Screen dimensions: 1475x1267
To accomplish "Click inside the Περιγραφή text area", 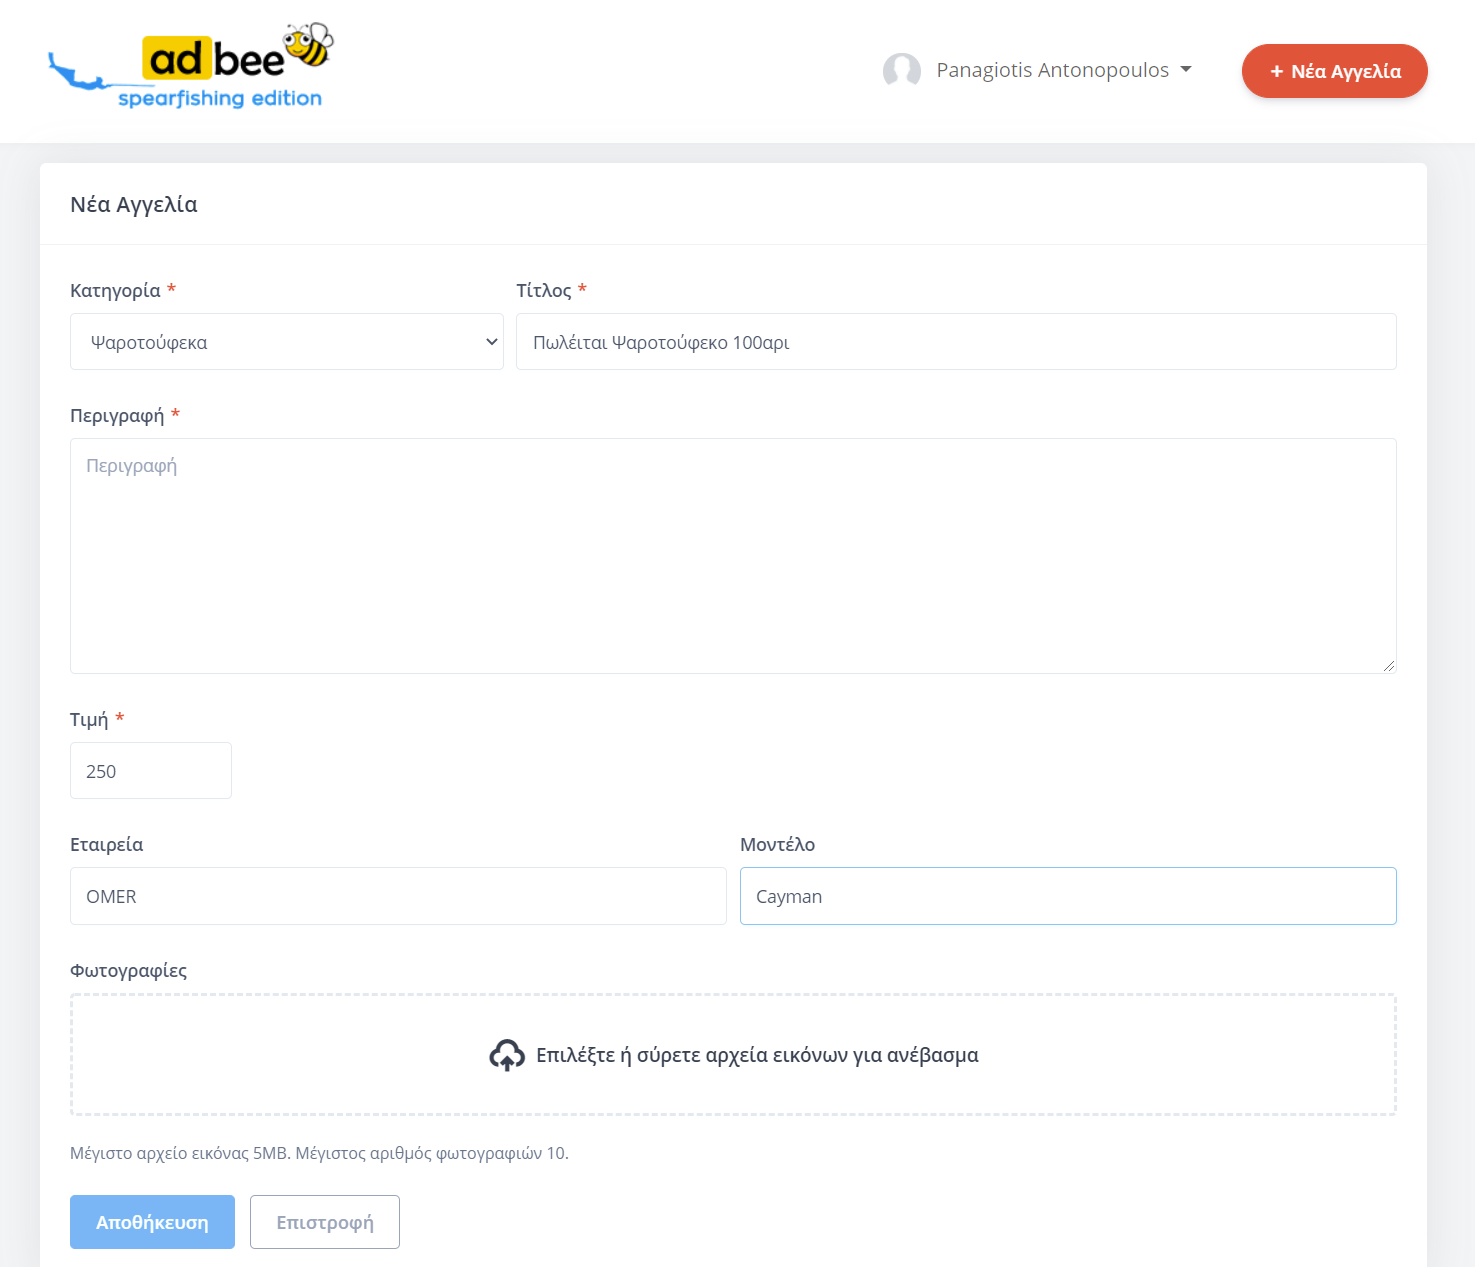I will (x=732, y=555).
